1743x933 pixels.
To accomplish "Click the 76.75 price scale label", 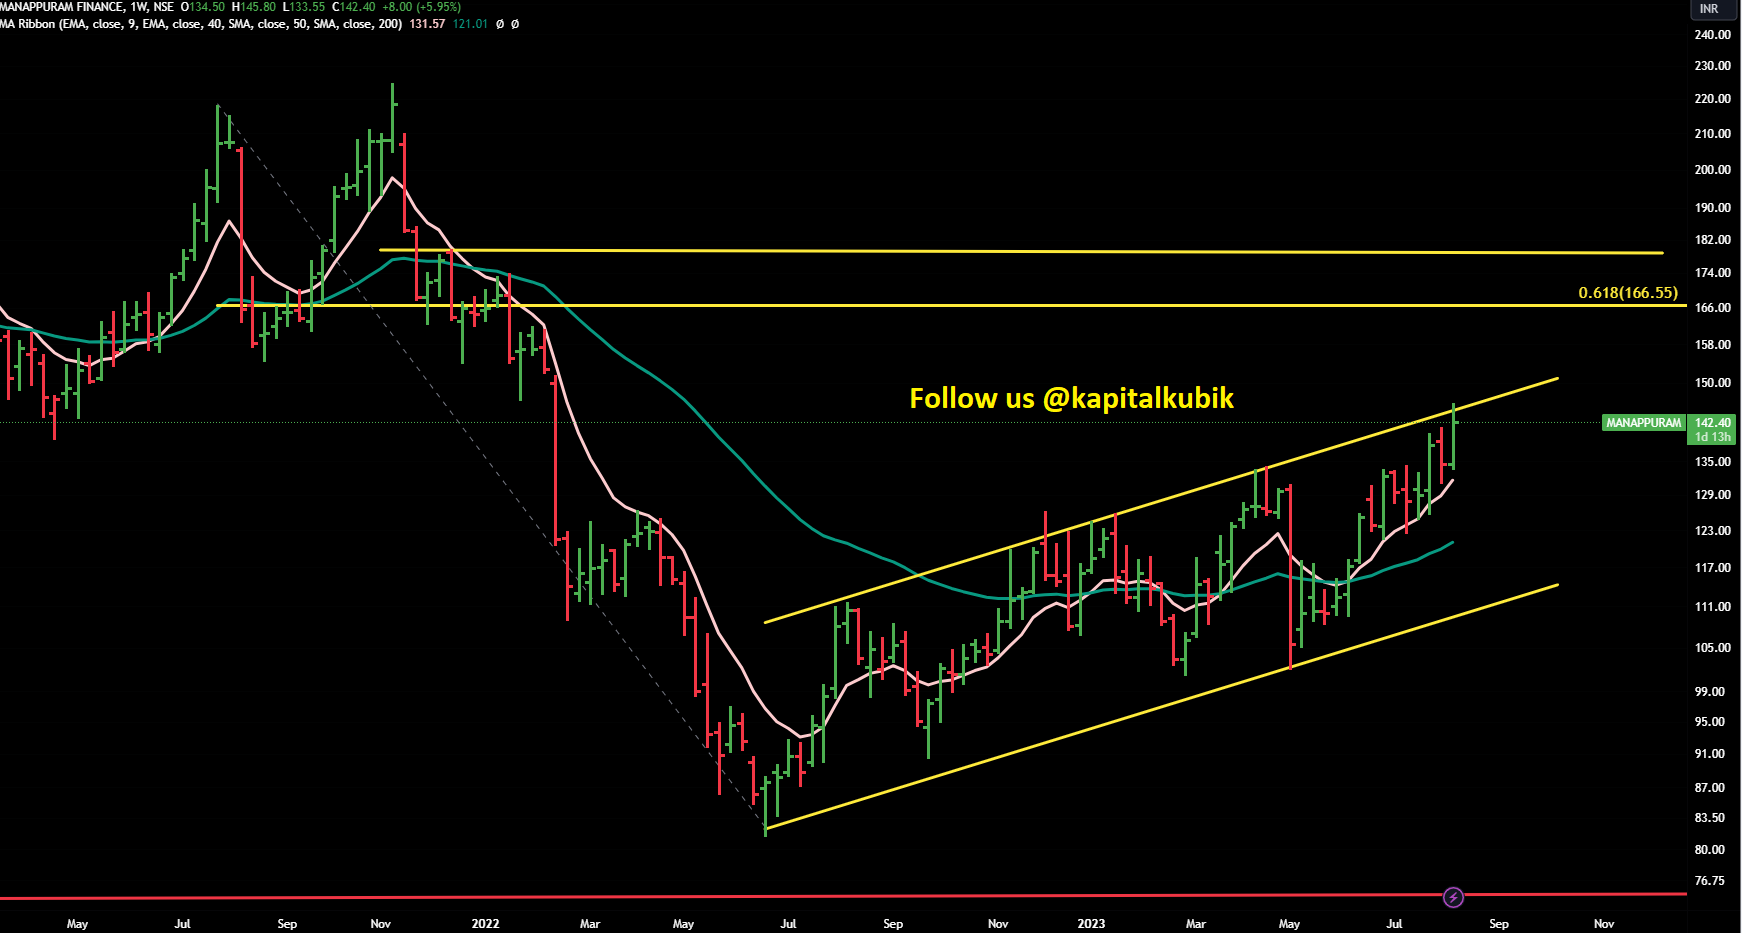I will click(x=1709, y=881).
